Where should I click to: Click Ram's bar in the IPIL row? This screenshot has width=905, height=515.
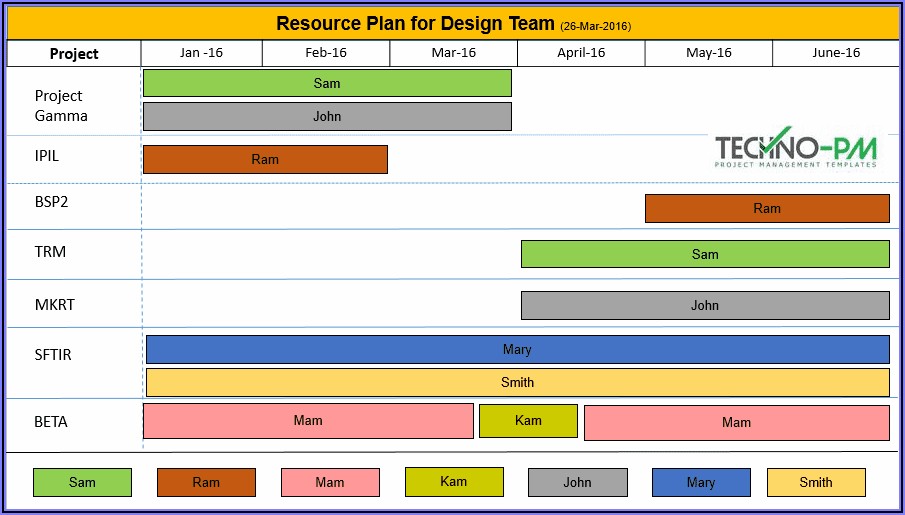click(265, 159)
